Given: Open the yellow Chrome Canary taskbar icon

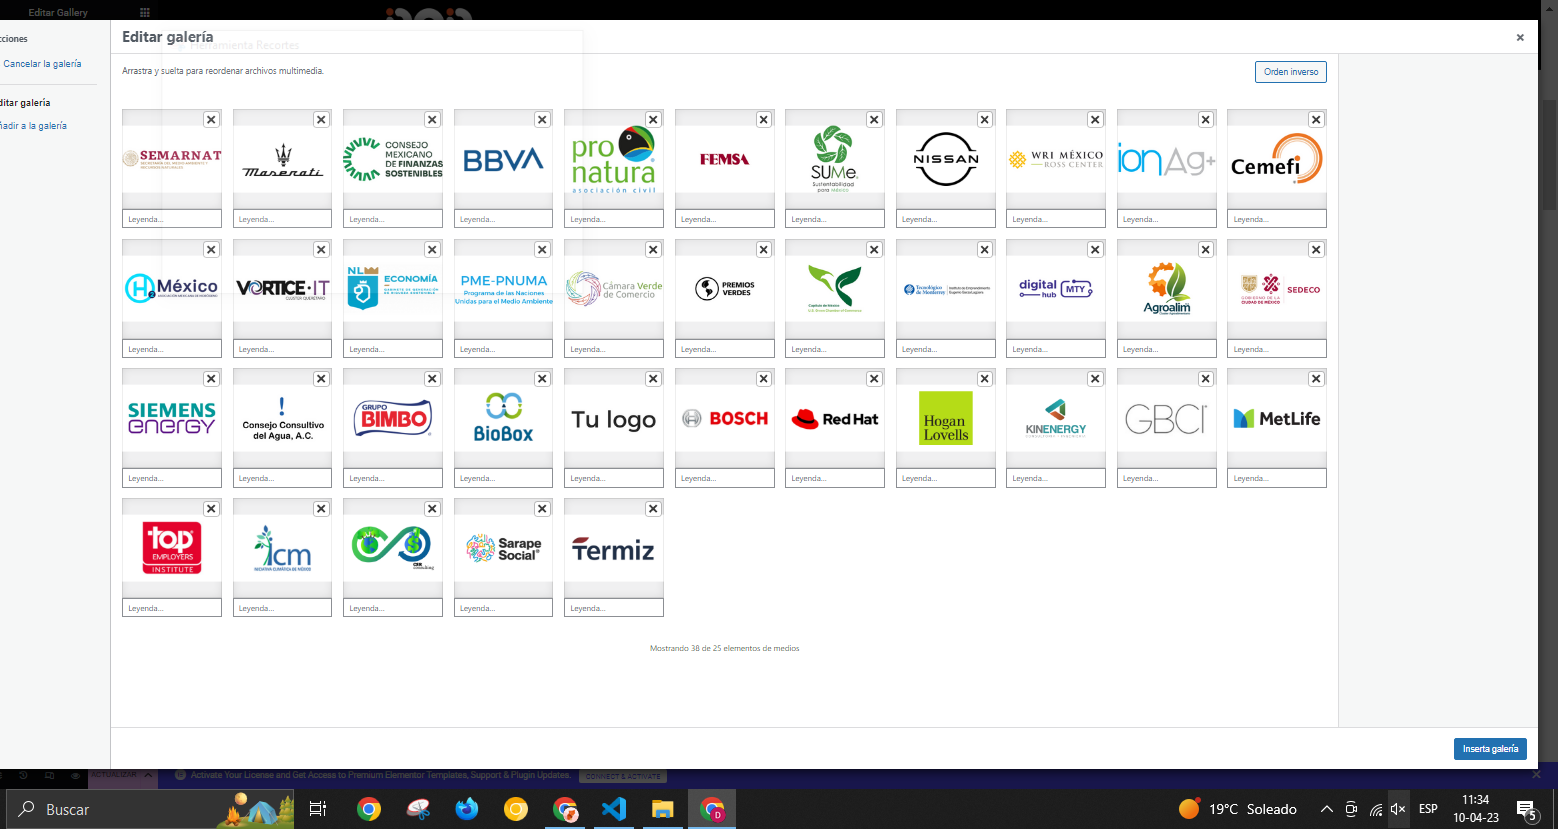Looking at the screenshot, I should 516,809.
